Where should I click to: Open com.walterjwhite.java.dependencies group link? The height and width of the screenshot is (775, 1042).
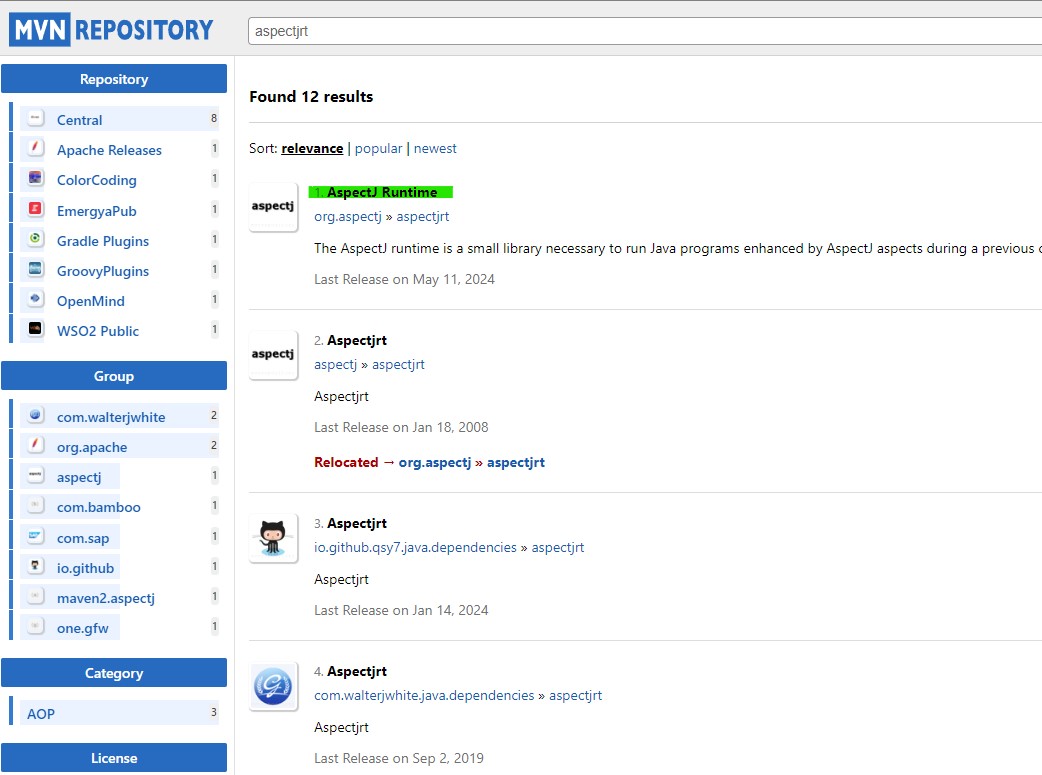click(424, 696)
